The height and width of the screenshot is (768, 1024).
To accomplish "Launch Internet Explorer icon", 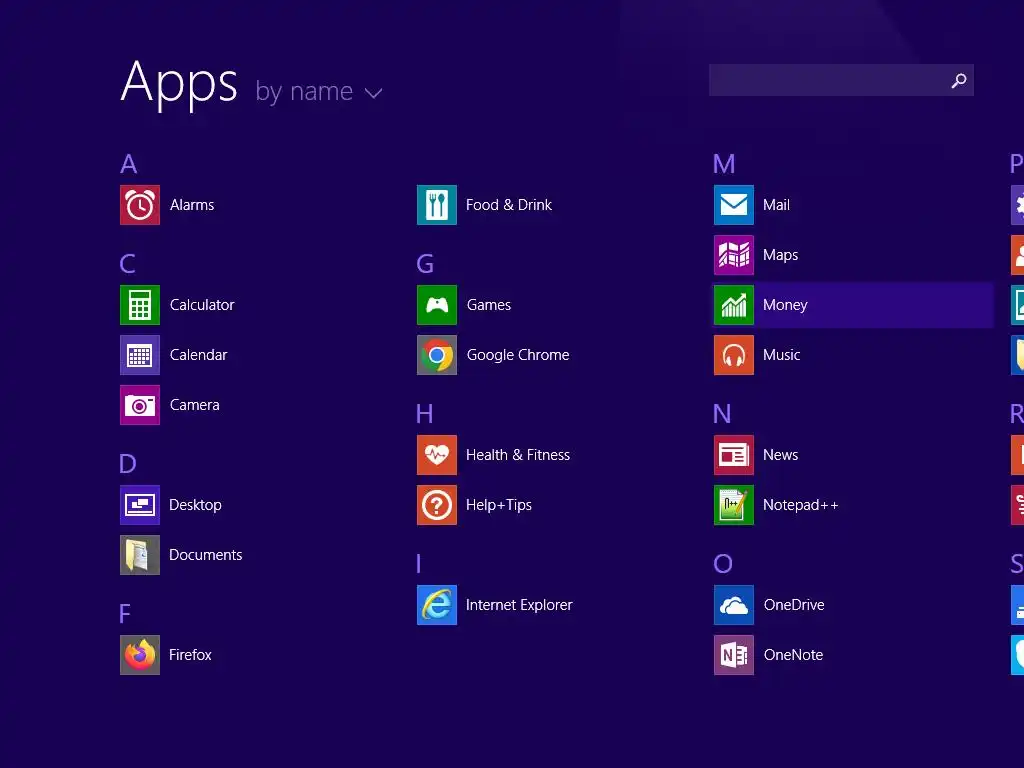I will tap(437, 605).
